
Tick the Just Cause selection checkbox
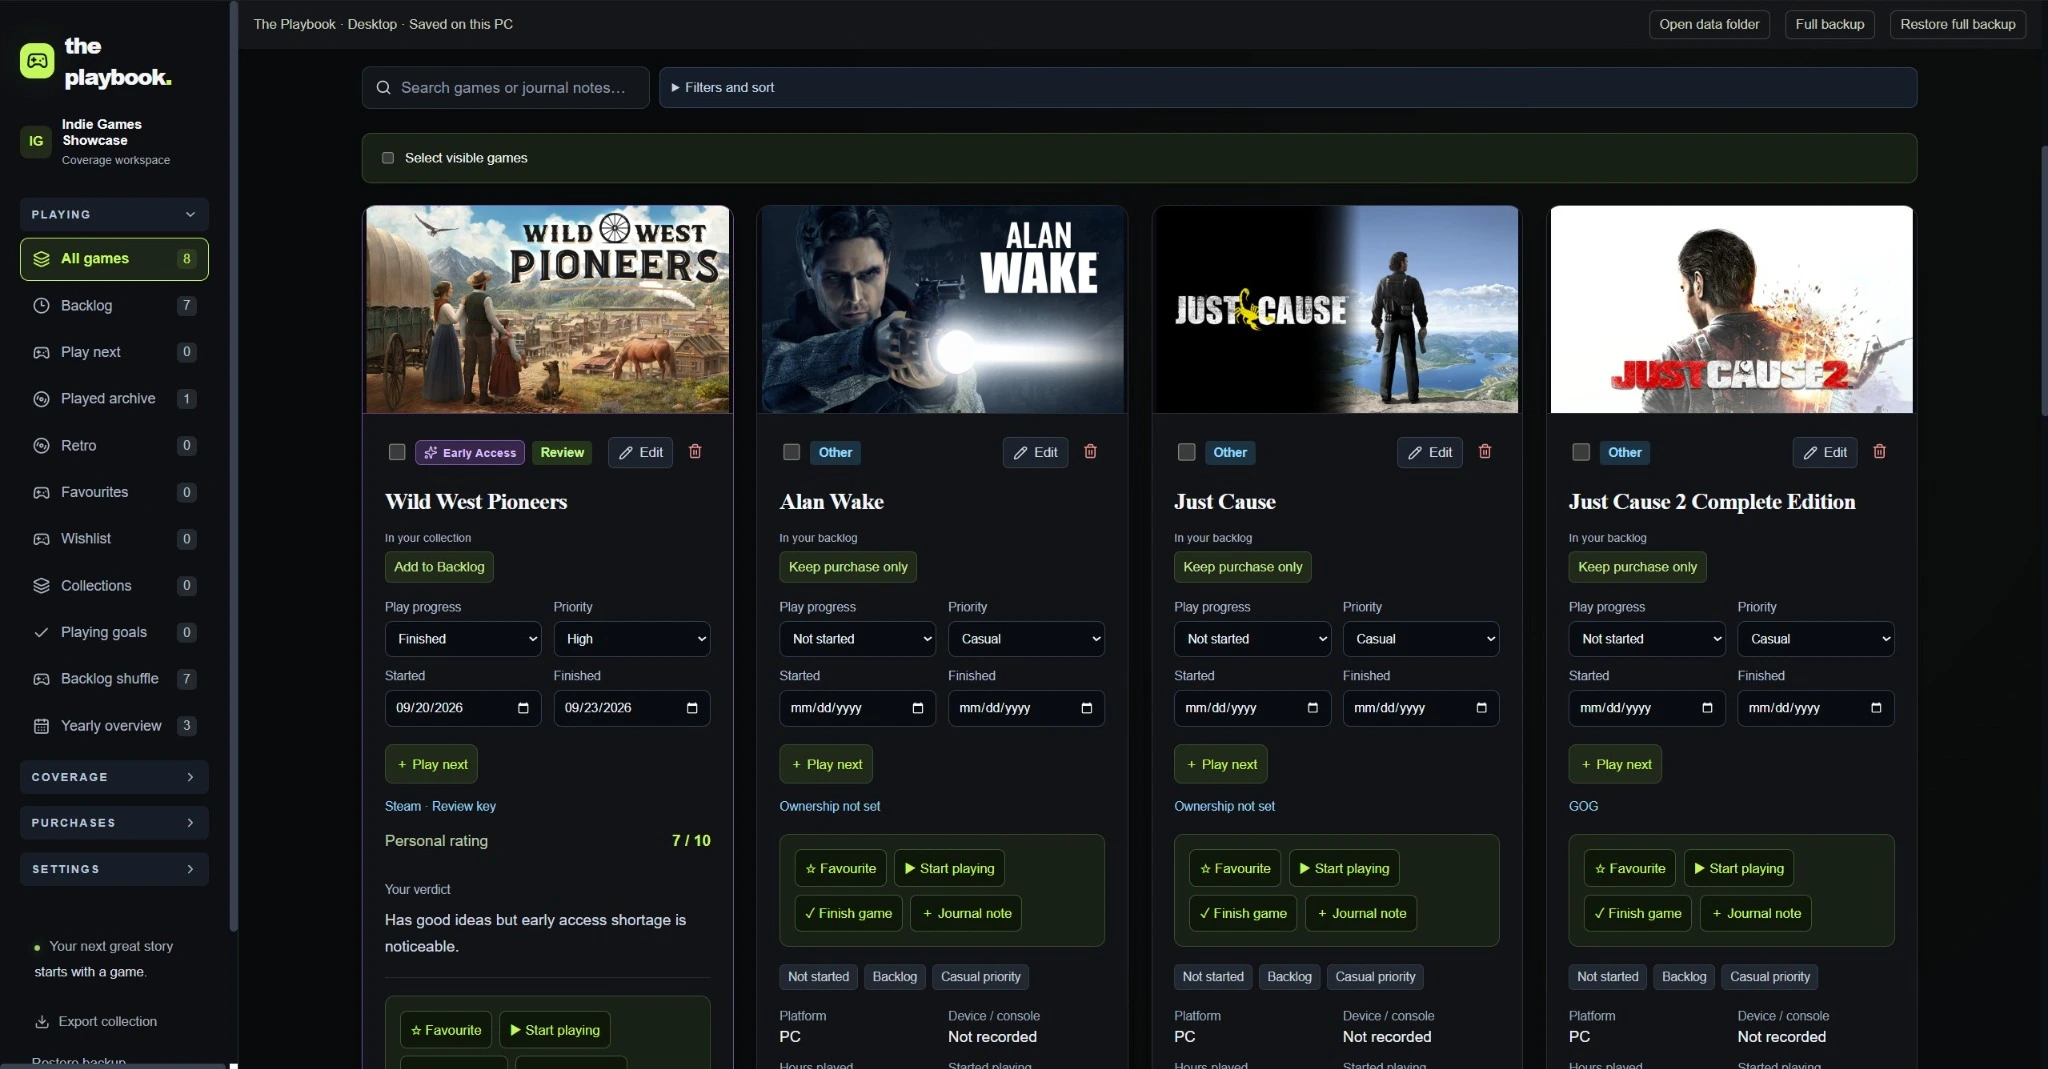tap(1187, 452)
